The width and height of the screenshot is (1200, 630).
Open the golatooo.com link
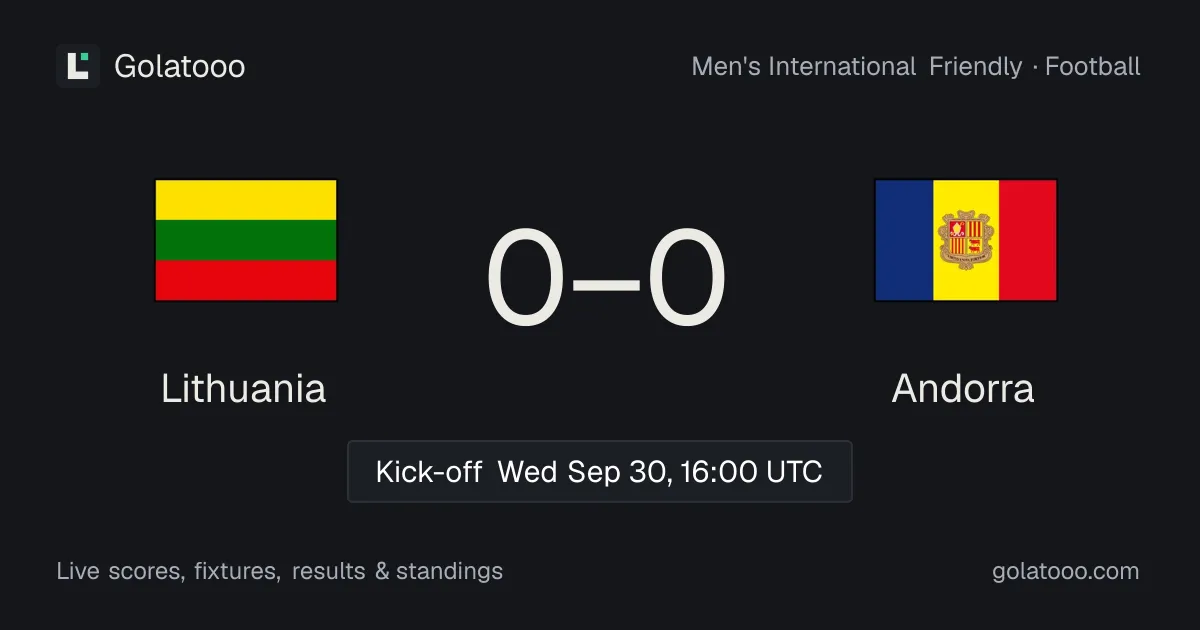1066,572
